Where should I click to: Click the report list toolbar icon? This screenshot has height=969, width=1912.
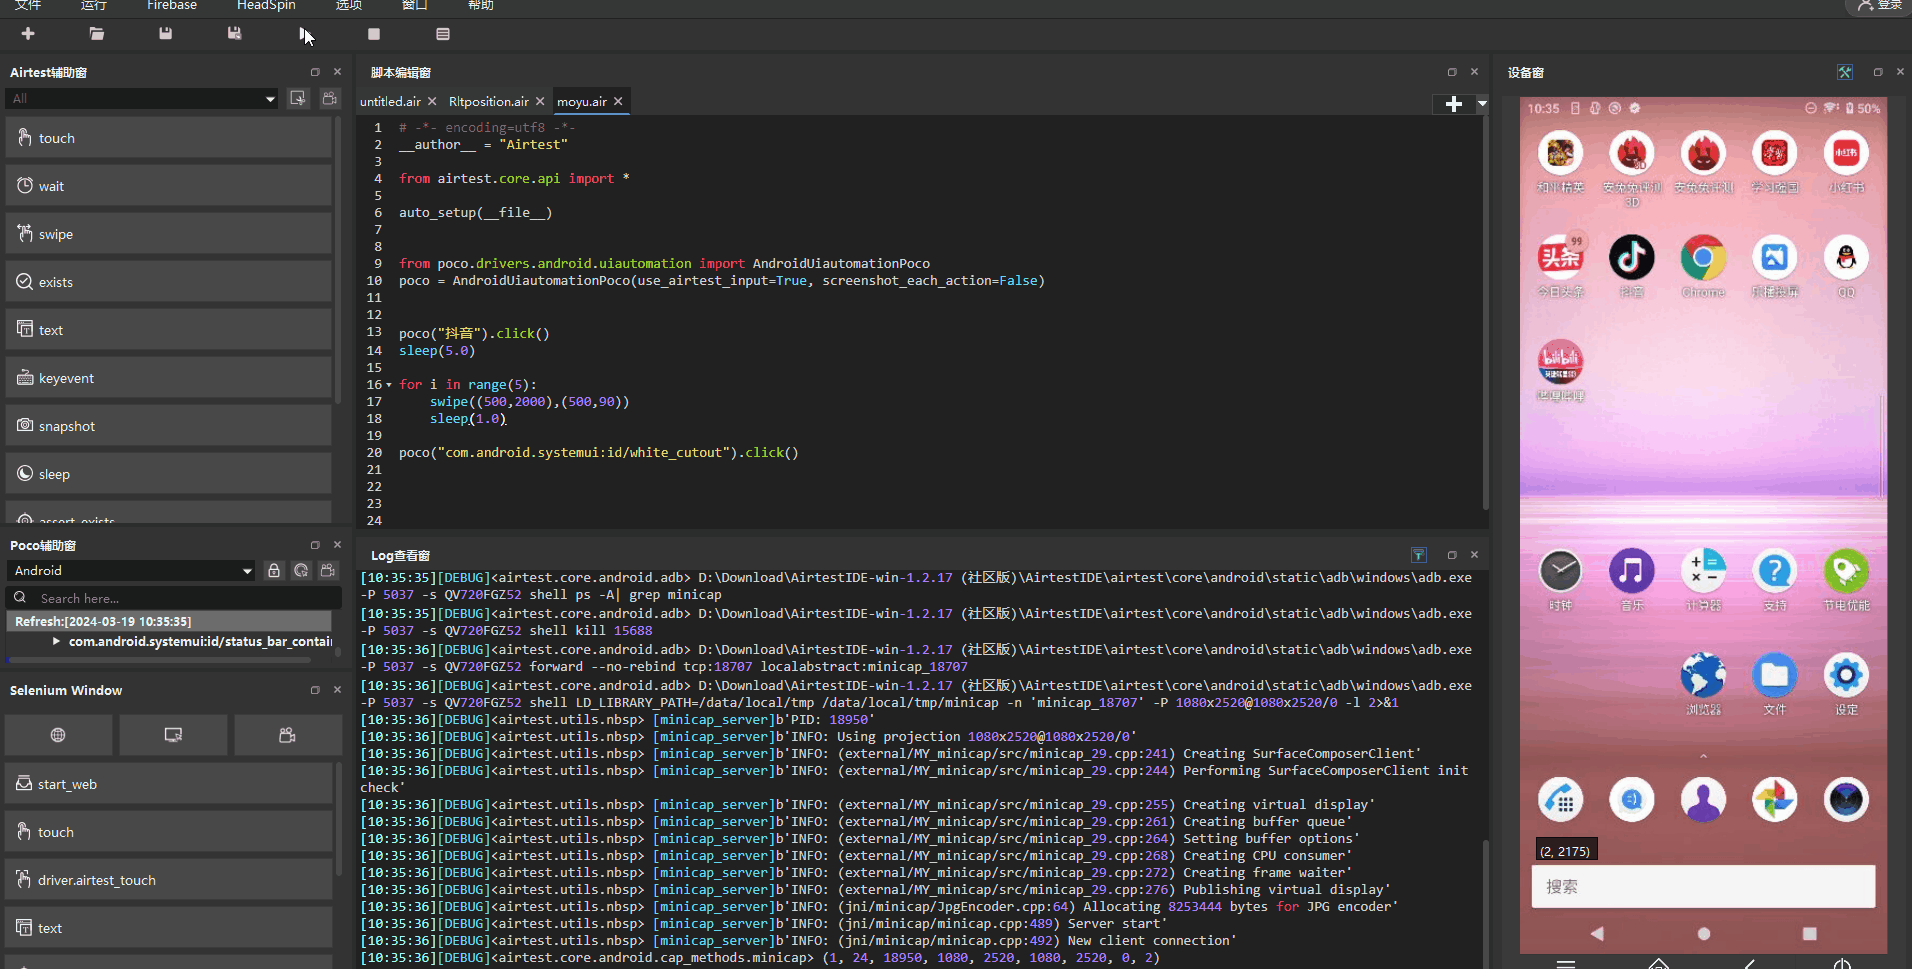(443, 34)
